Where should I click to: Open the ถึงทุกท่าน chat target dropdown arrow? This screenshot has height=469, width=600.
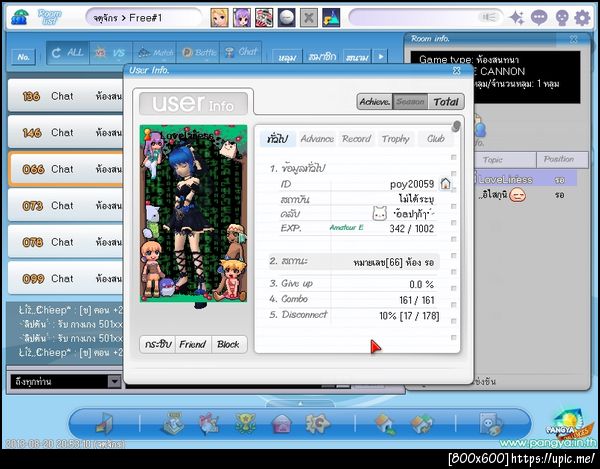114,381
